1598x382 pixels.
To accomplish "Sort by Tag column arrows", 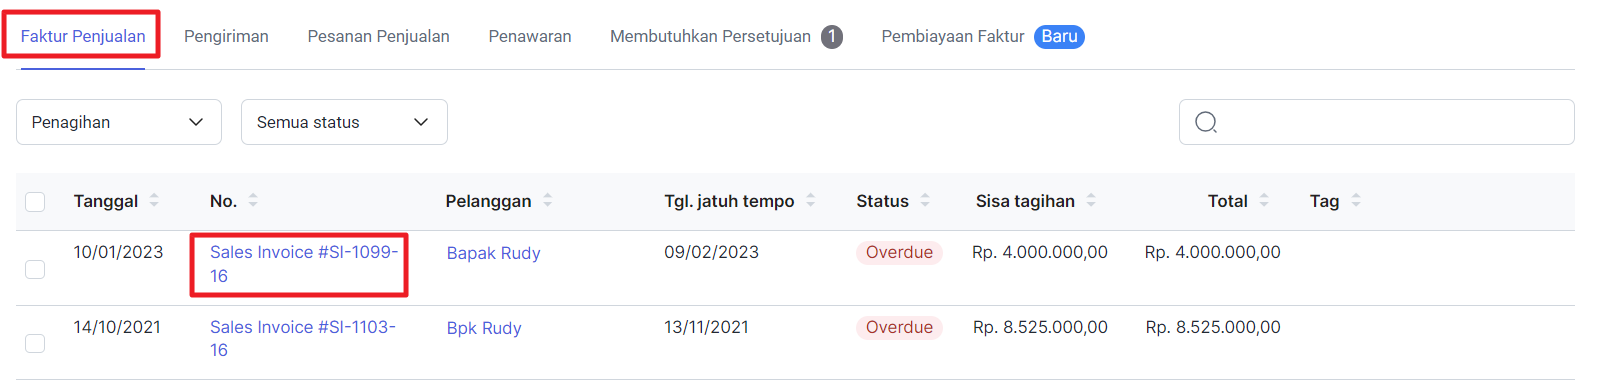I will [x=1356, y=201].
